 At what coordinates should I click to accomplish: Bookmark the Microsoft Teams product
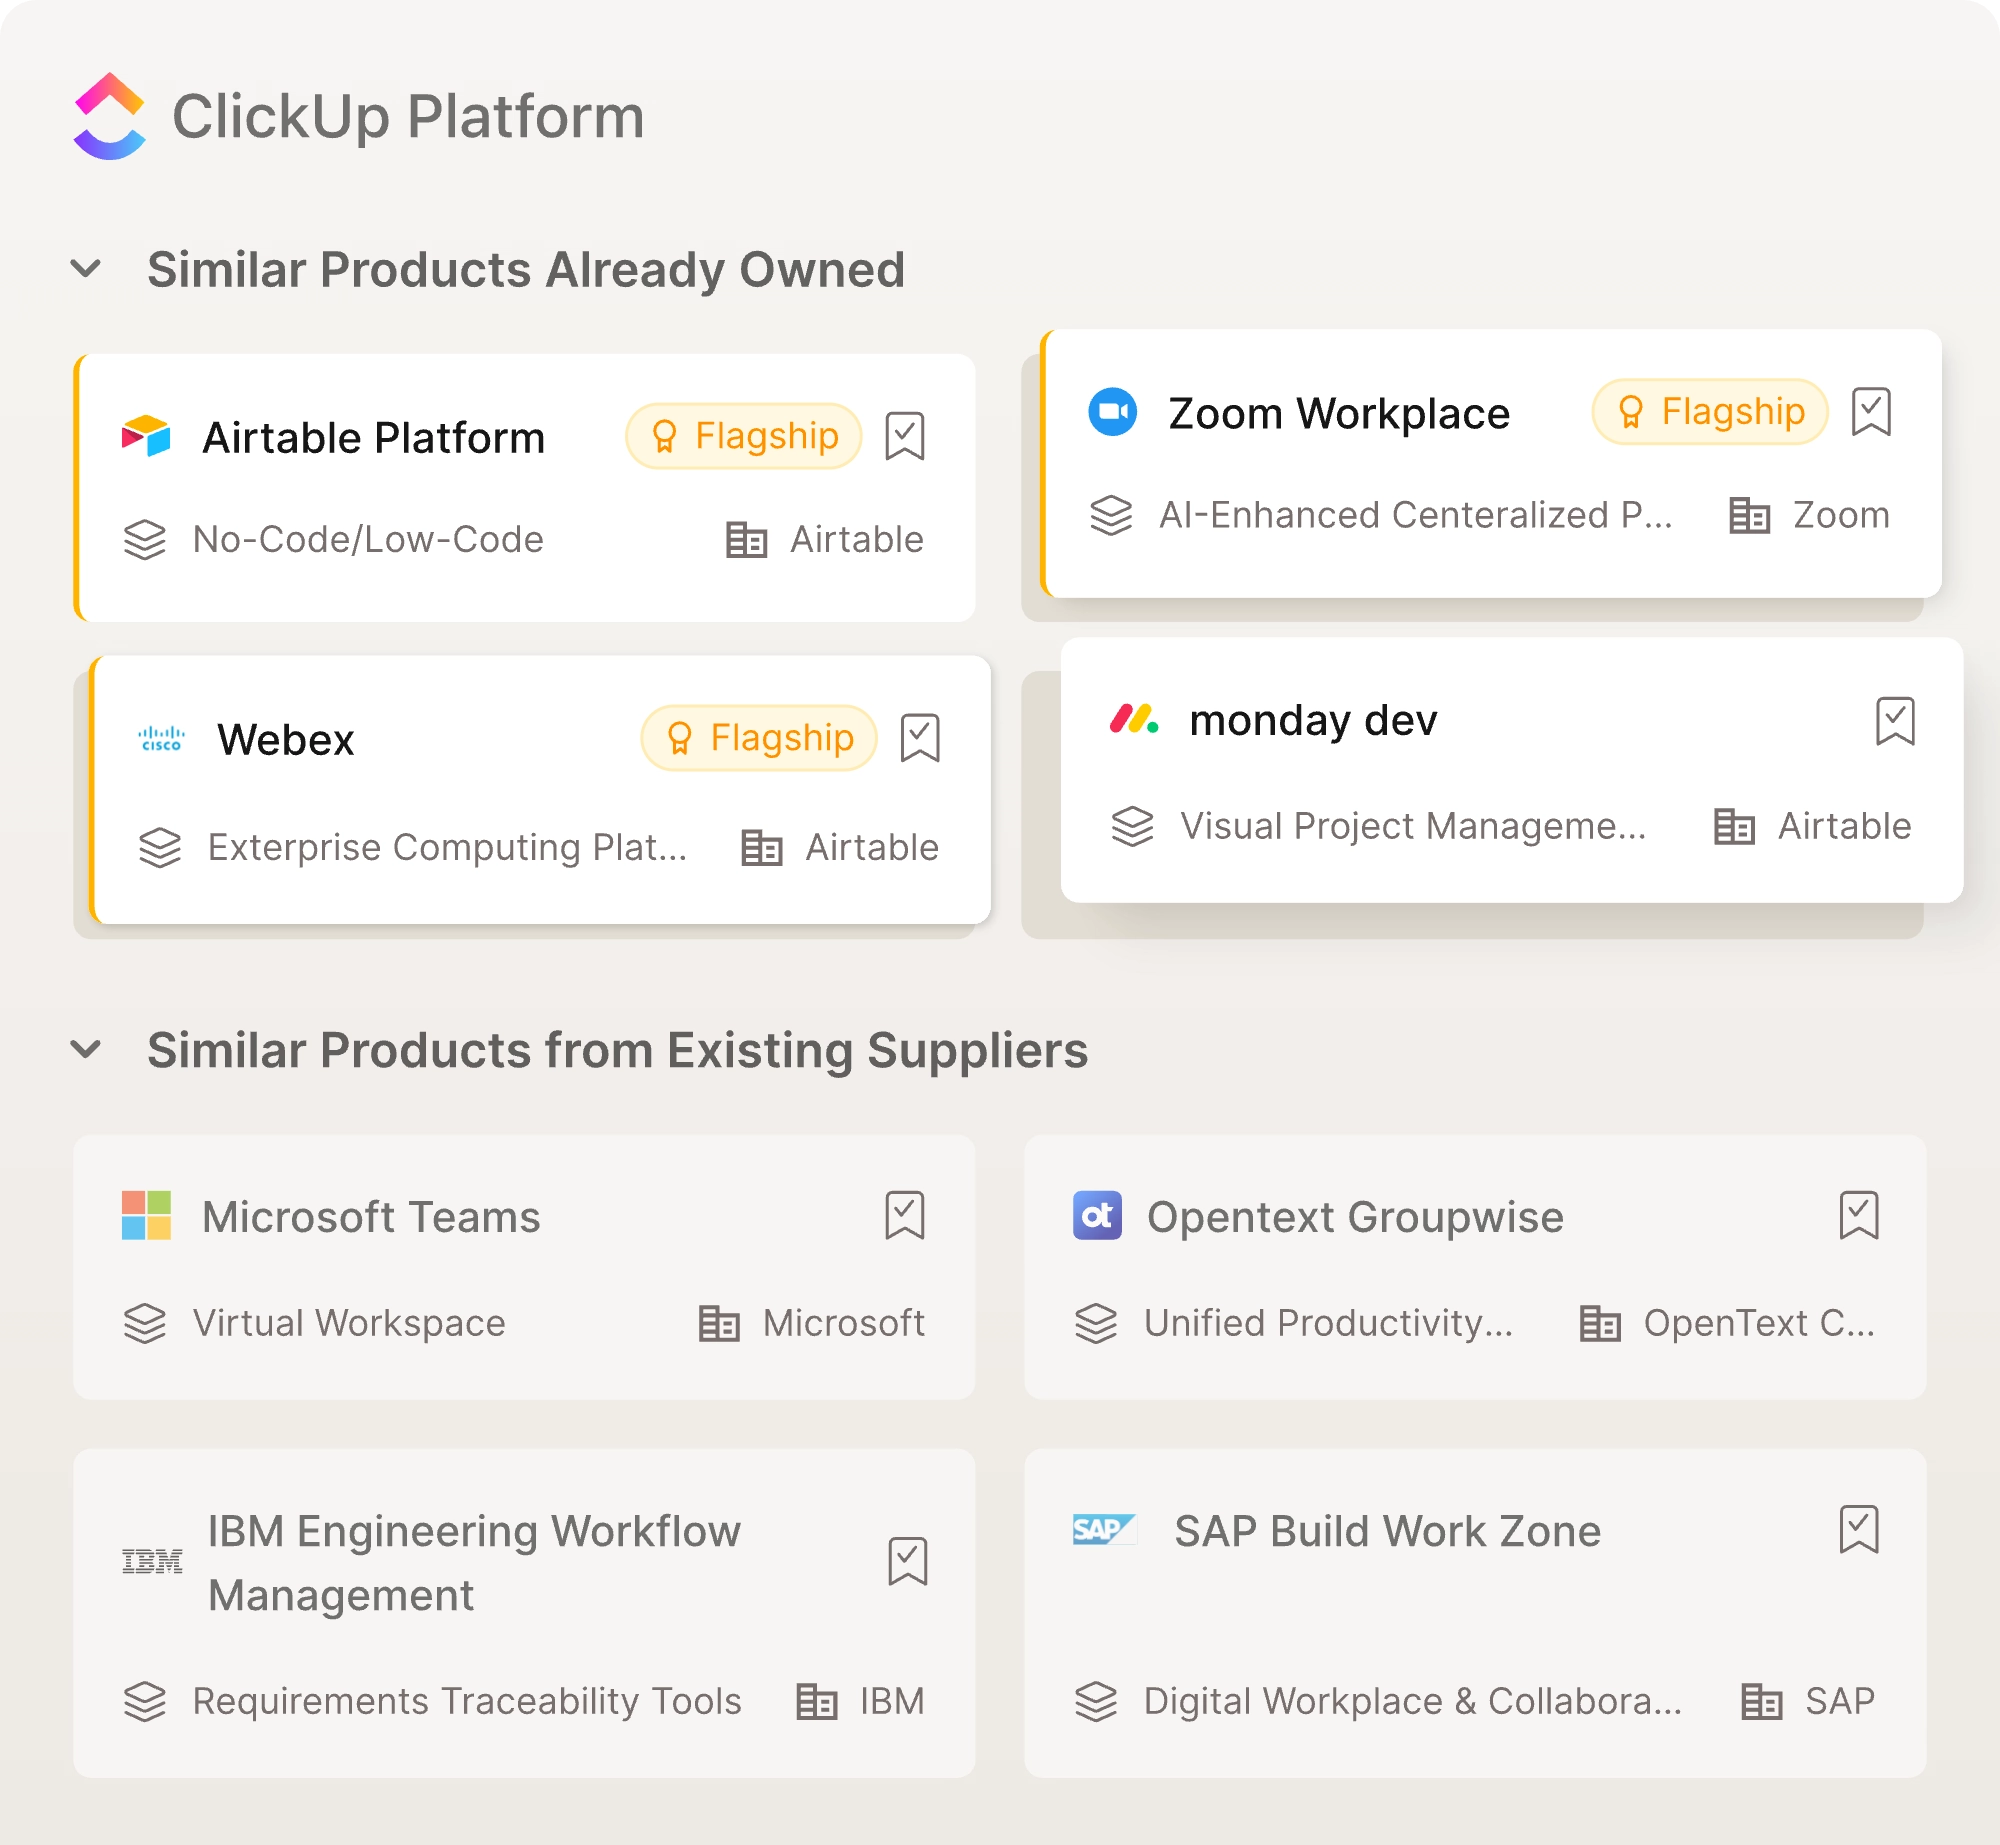[905, 1216]
